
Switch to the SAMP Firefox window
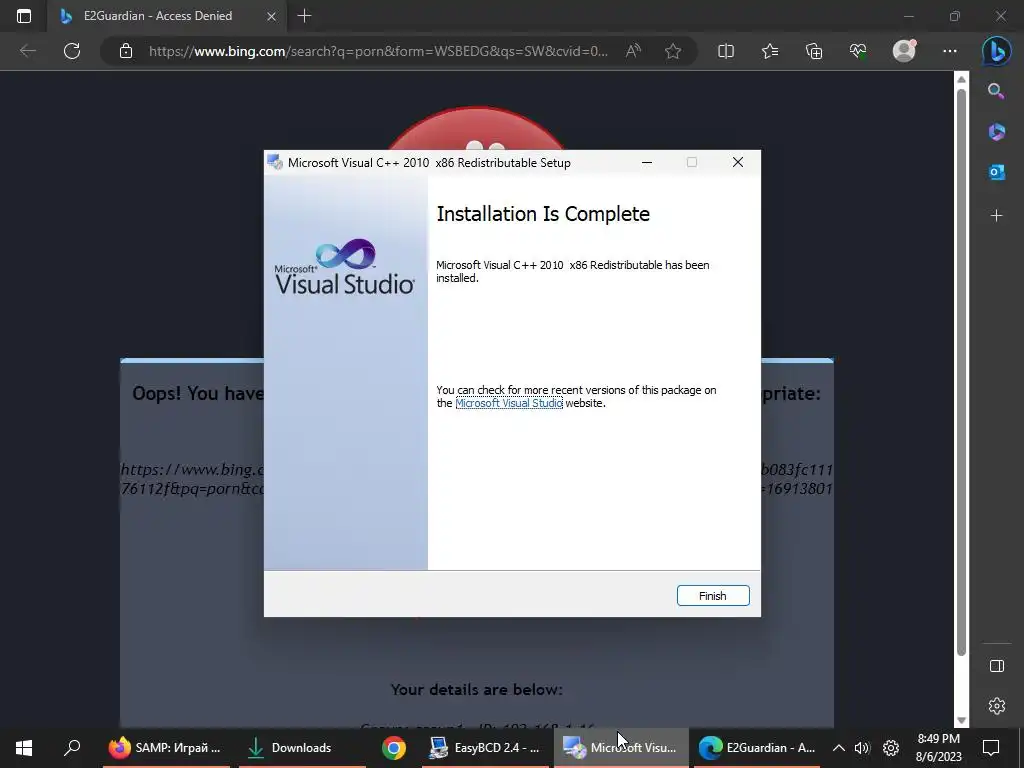point(165,748)
